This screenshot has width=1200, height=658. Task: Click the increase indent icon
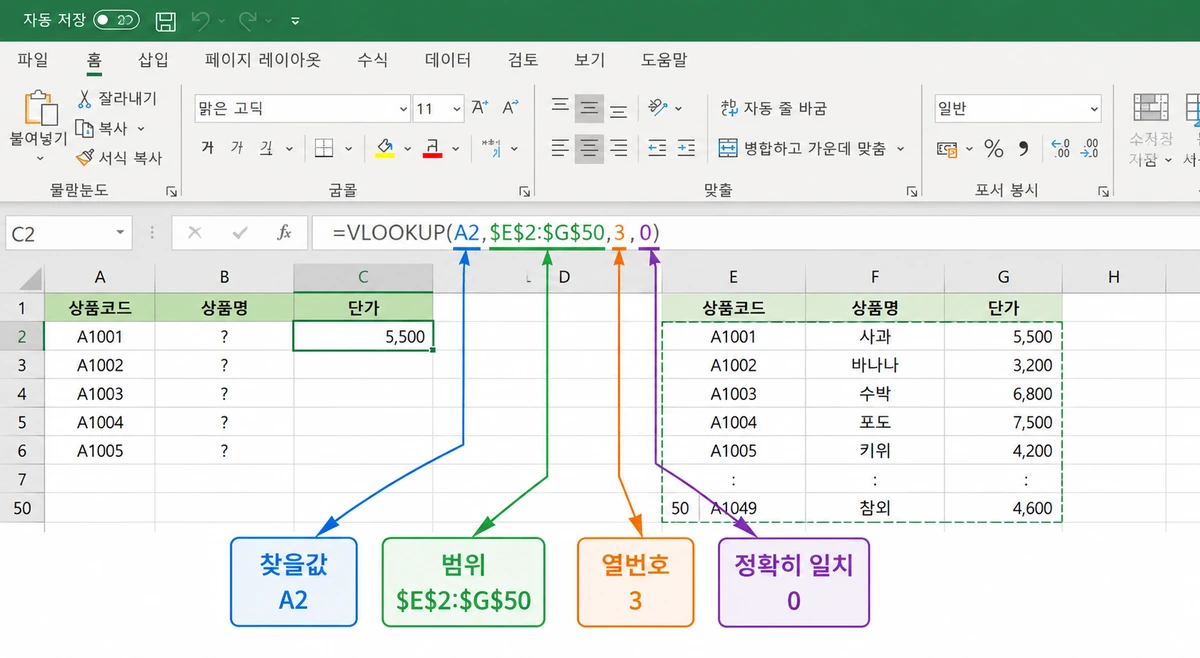[x=686, y=148]
